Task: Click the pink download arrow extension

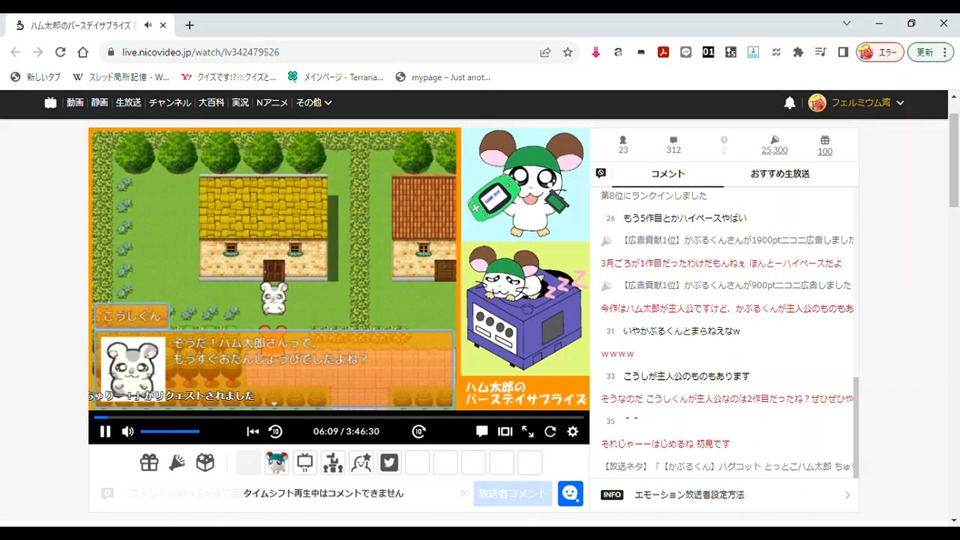Action: [595, 53]
